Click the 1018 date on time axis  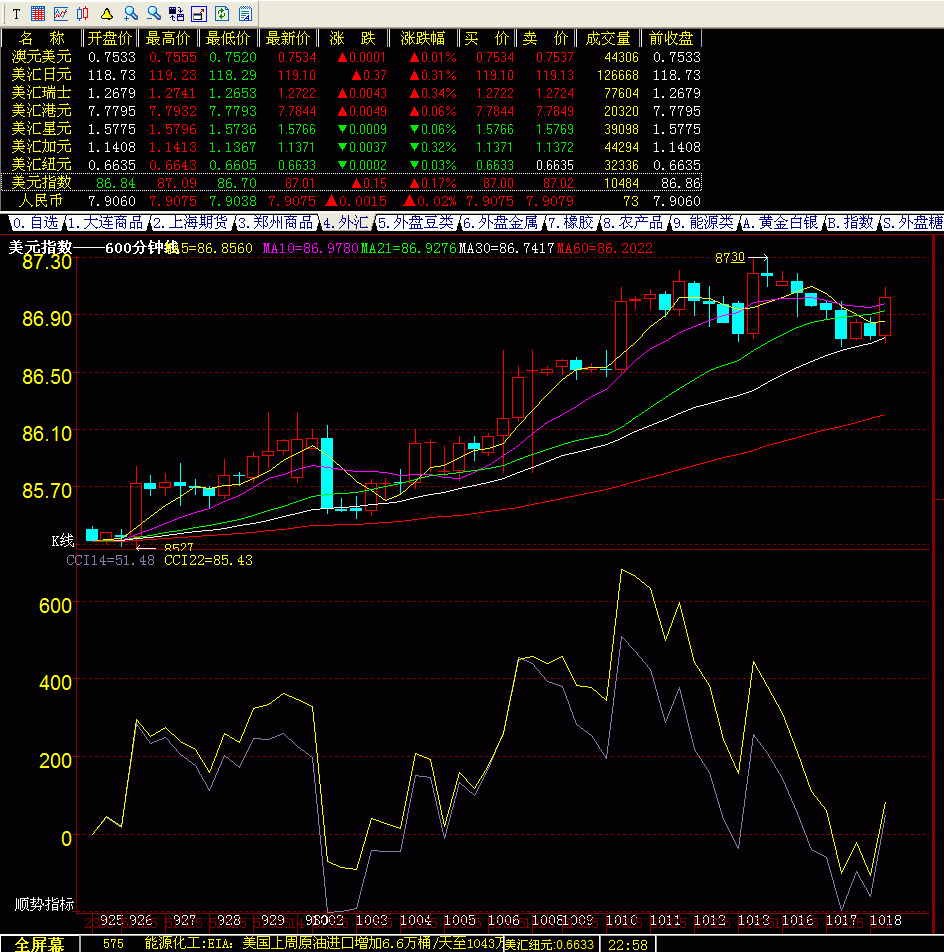coord(886,920)
